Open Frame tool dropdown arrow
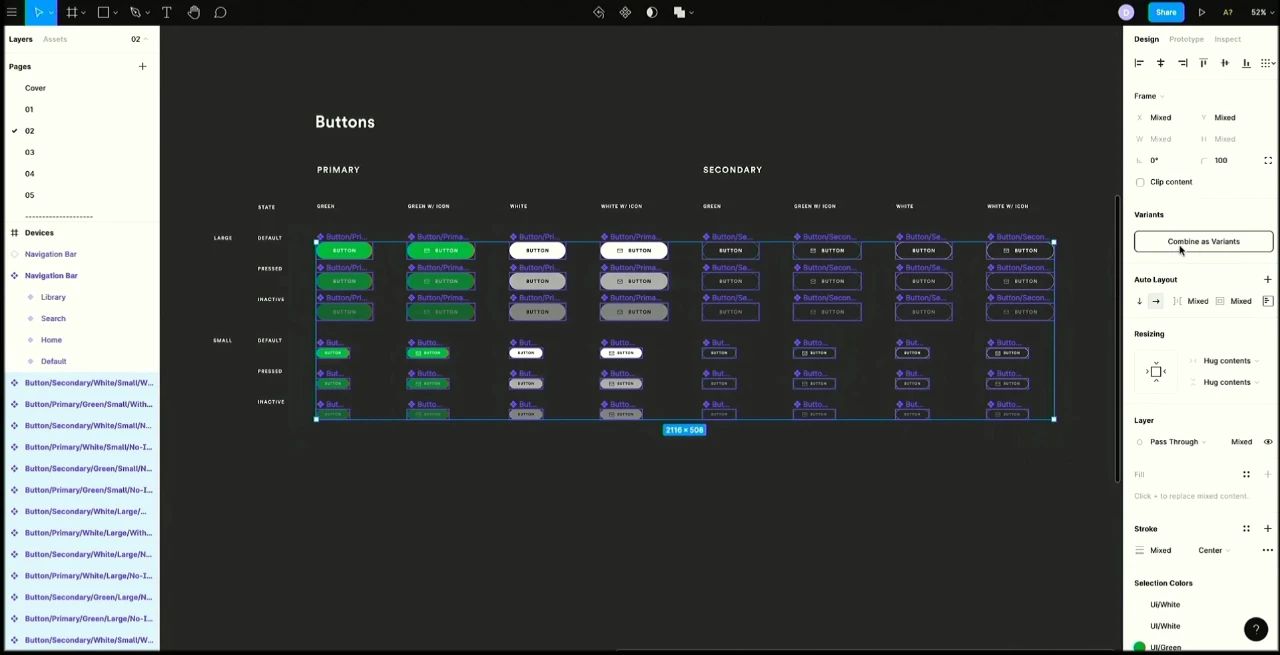1280x655 pixels. (x=85, y=12)
